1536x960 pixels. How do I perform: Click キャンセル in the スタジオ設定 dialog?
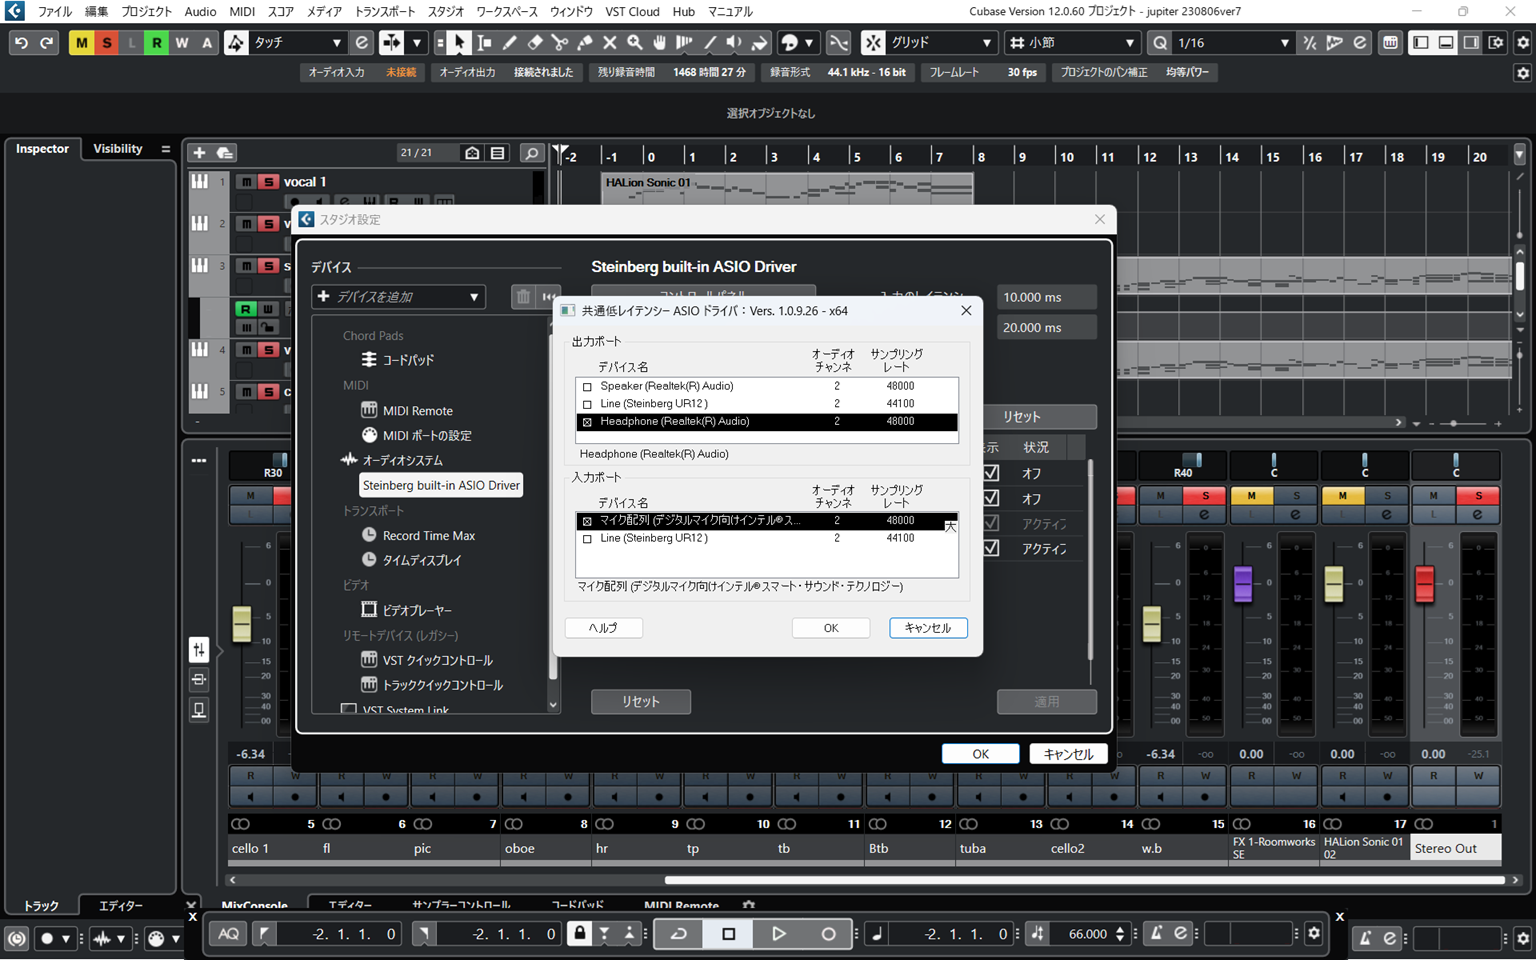pos(1068,754)
